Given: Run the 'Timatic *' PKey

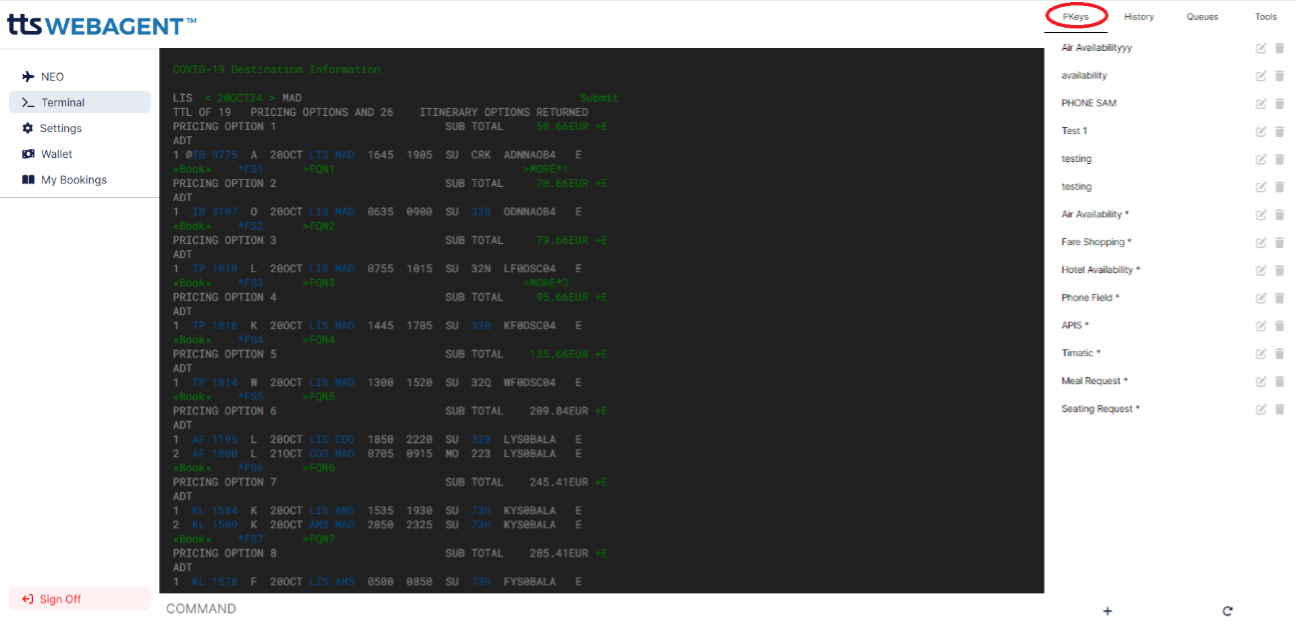Looking at the screenshot, I should click(x=1080, y=353).
